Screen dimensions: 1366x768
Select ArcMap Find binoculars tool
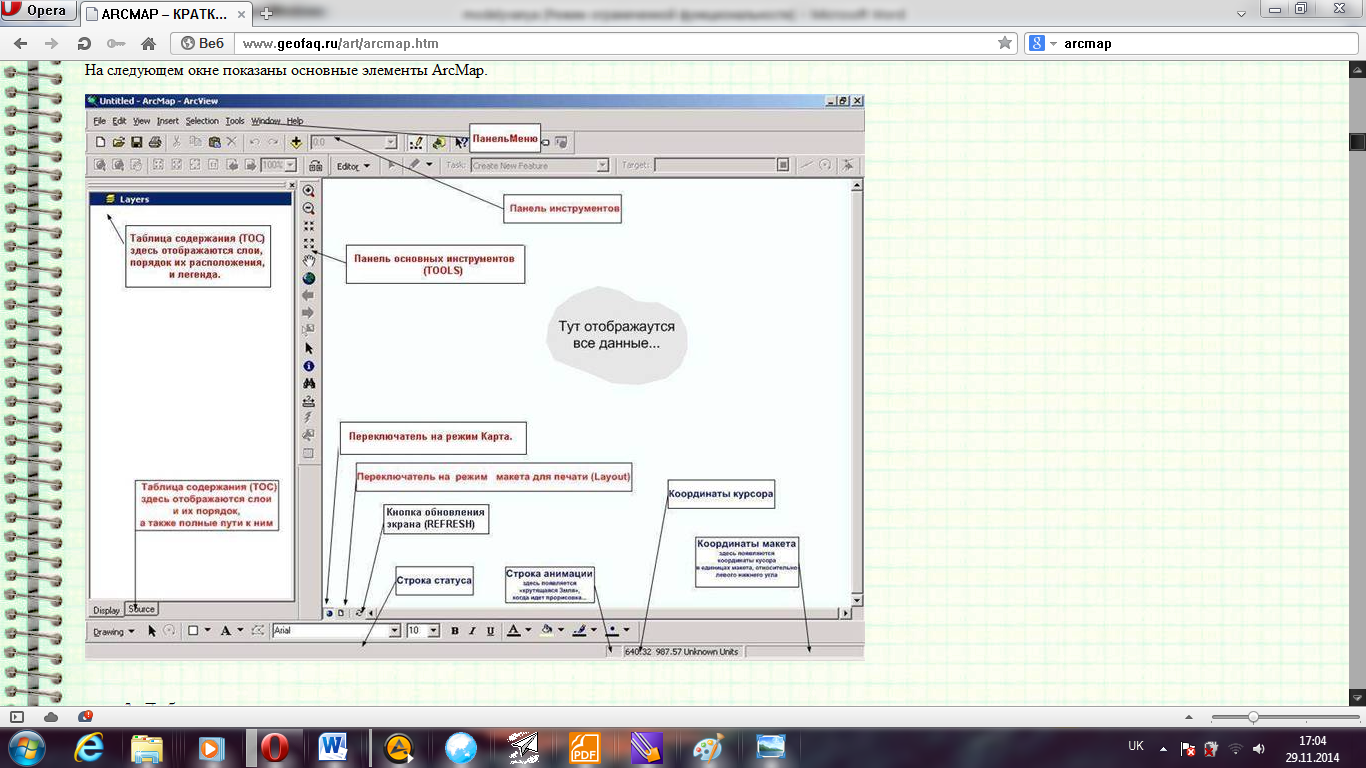tap(309, 383)
